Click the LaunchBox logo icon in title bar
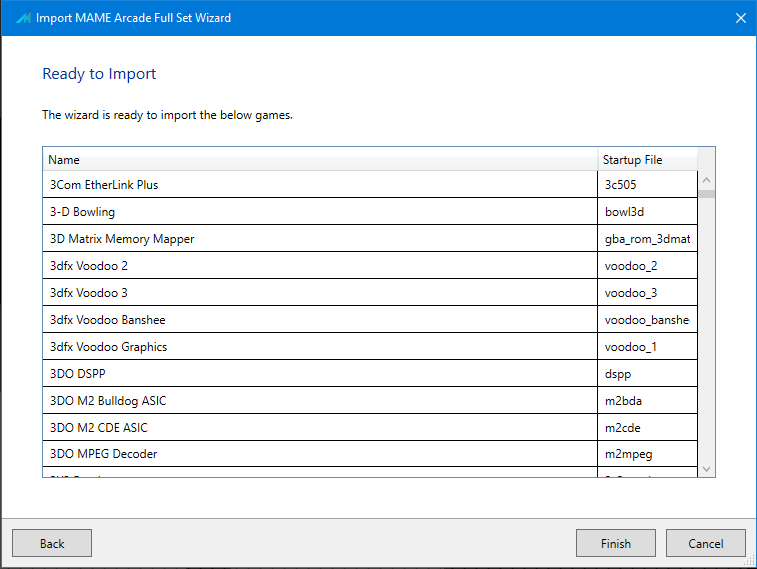 click(x=23, y=18)
